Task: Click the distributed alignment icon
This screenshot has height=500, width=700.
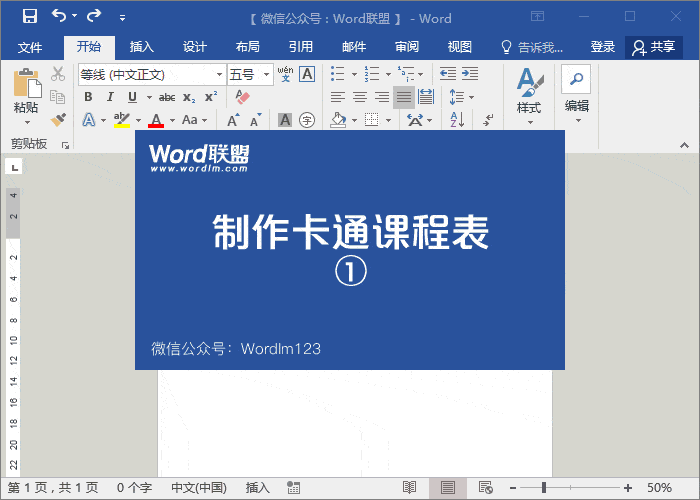Action: (426, 97)
